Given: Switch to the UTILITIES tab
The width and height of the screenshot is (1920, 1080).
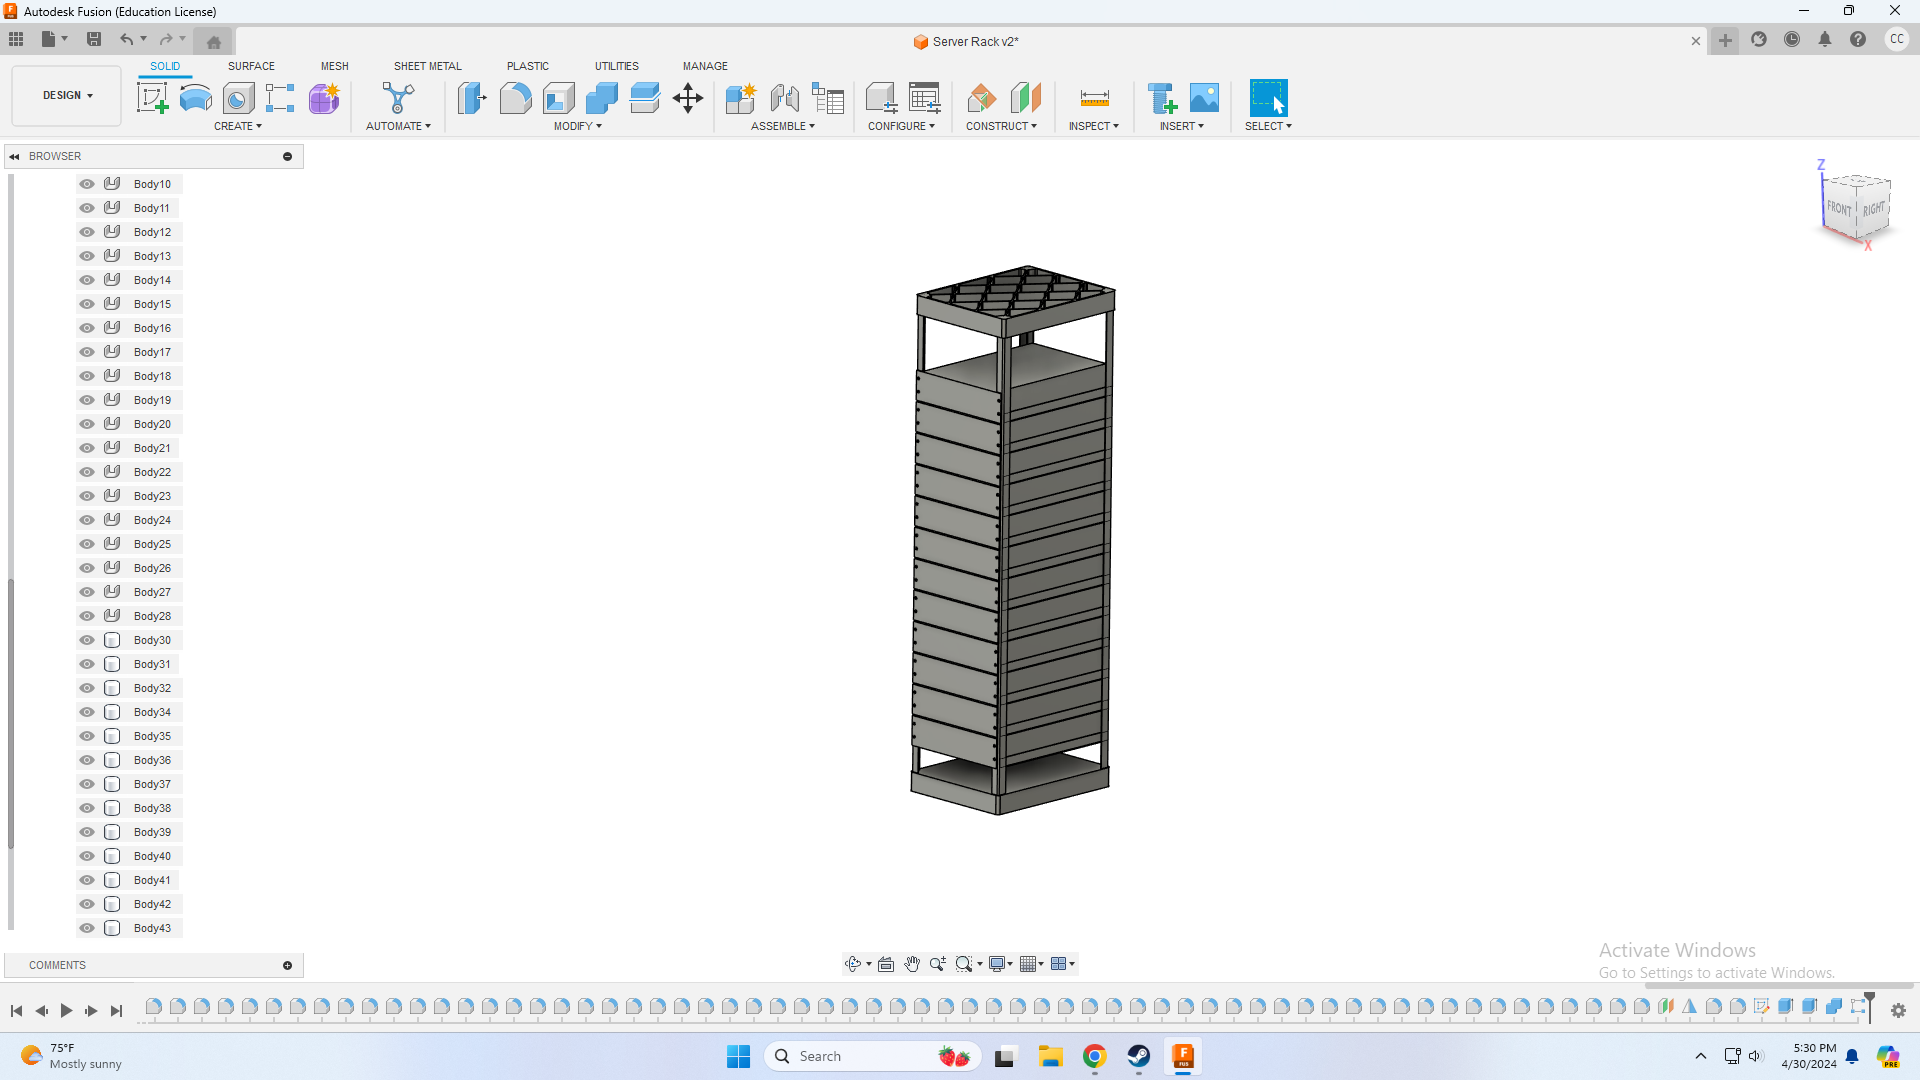Looking at the screenshot, I should point(617,66).
